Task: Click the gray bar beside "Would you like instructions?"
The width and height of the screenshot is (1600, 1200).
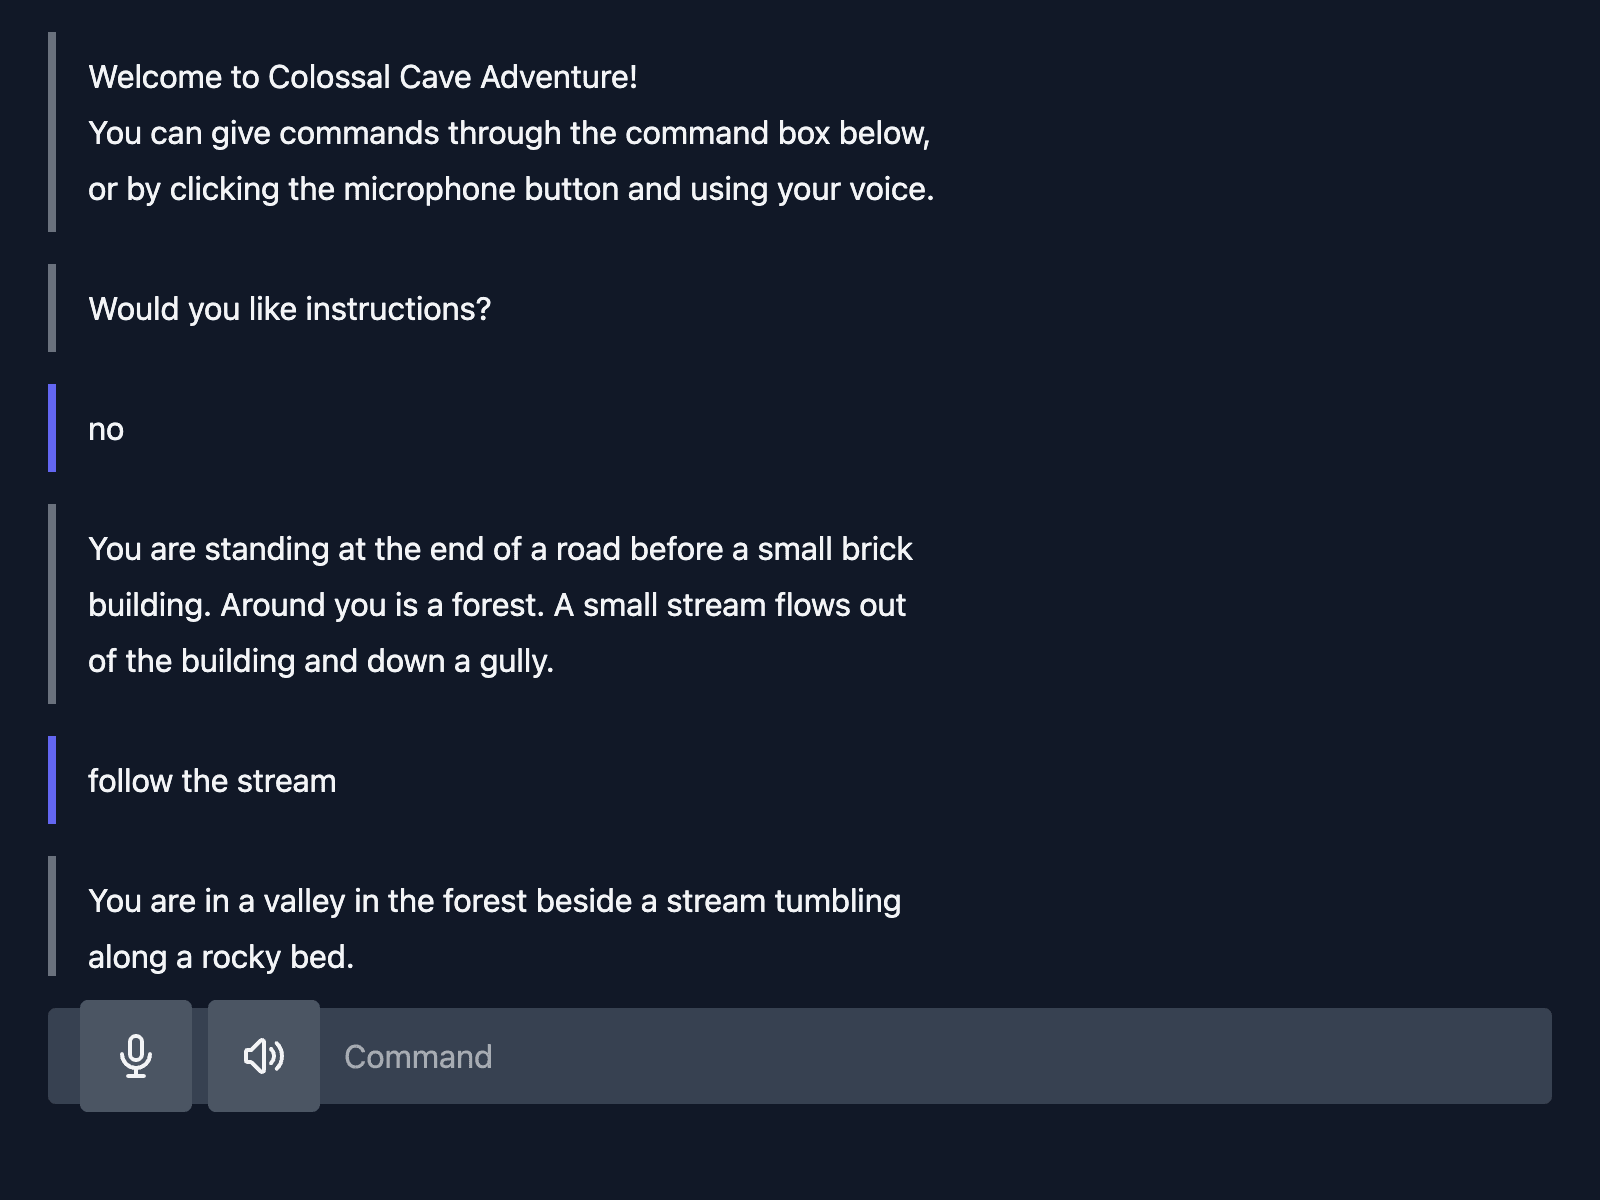Action: click(x=52, y=308)
